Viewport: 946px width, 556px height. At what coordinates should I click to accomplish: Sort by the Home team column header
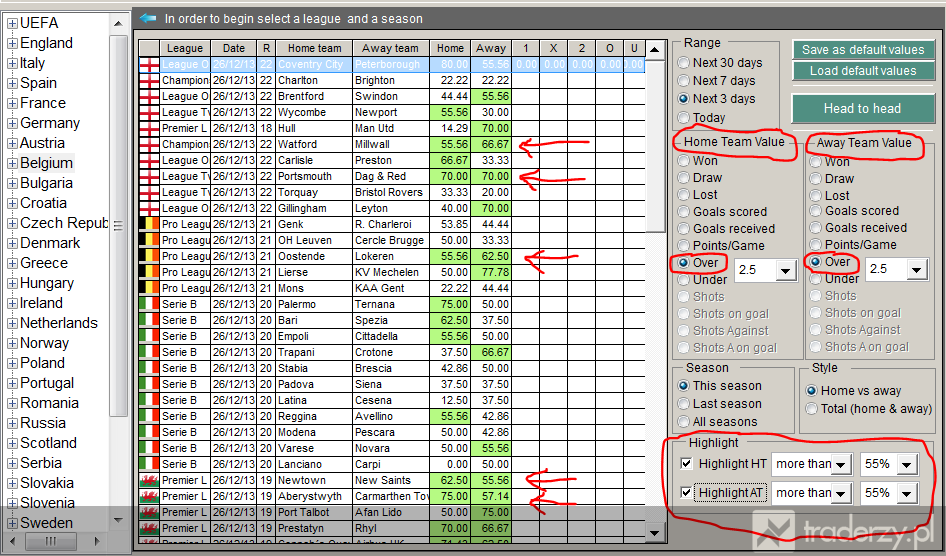coord(314,48)
